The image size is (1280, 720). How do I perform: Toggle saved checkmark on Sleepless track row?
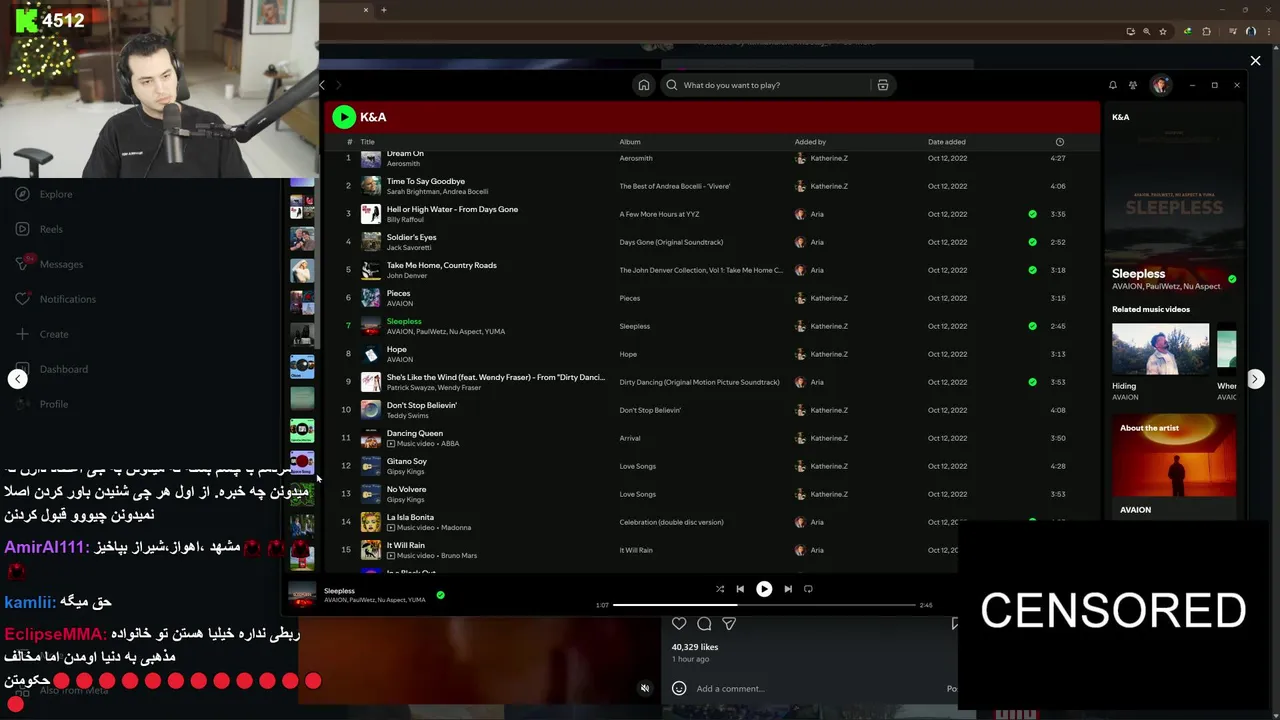pos(1032,326)
